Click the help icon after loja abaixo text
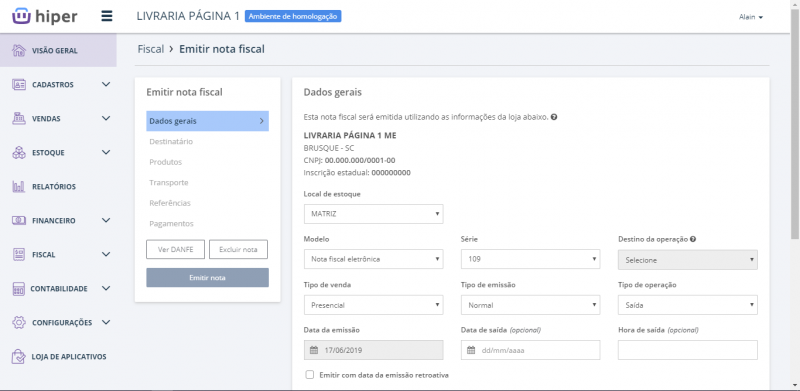800x391 pixels. [554, 117]
